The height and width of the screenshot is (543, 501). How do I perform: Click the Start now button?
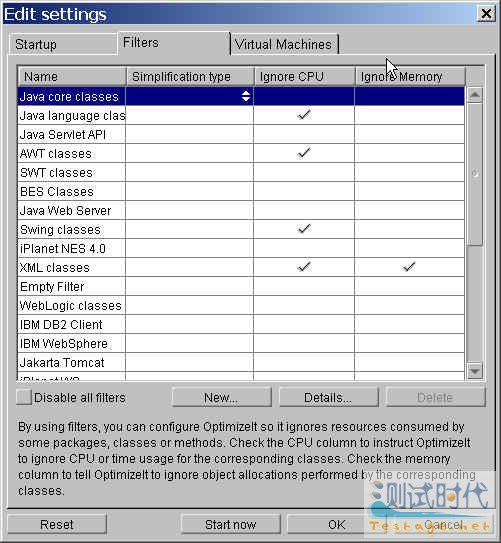tap(230, 524)
